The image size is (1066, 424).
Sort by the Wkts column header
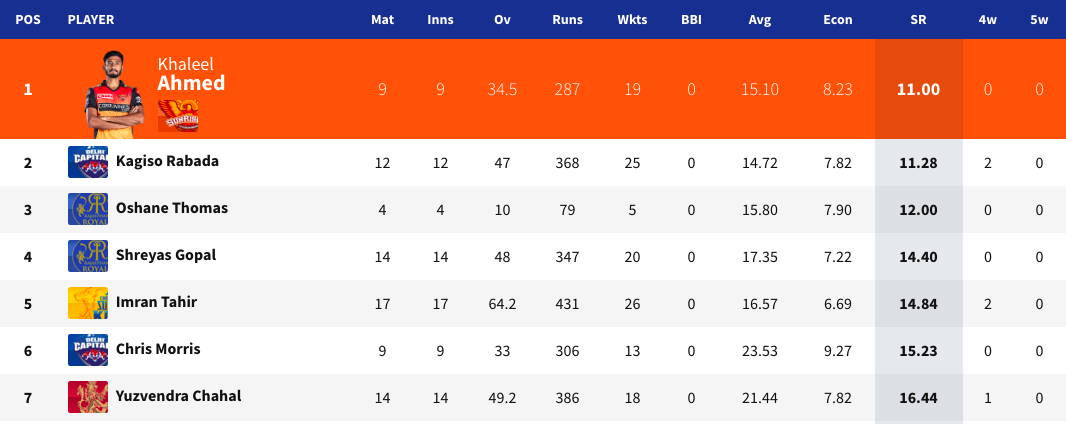[x=632, y=19]
